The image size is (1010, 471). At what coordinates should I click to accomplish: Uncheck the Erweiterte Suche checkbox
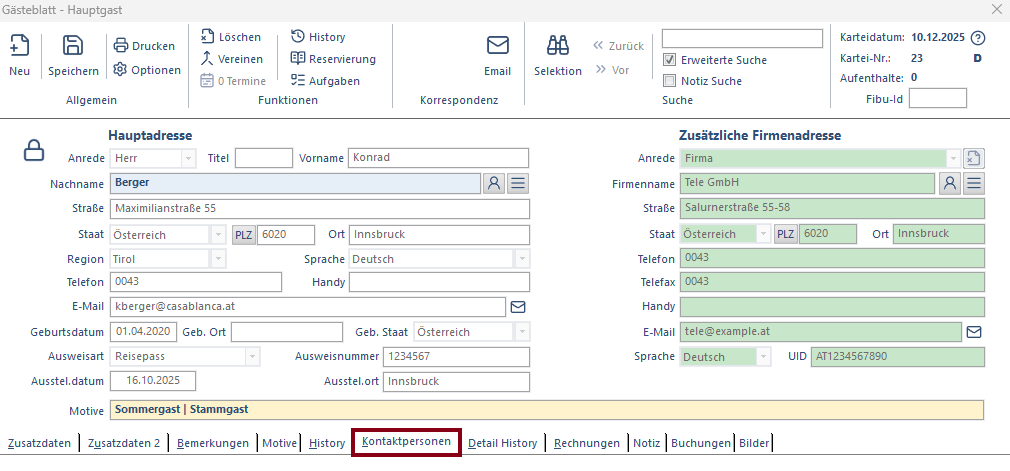pos(671,60)
